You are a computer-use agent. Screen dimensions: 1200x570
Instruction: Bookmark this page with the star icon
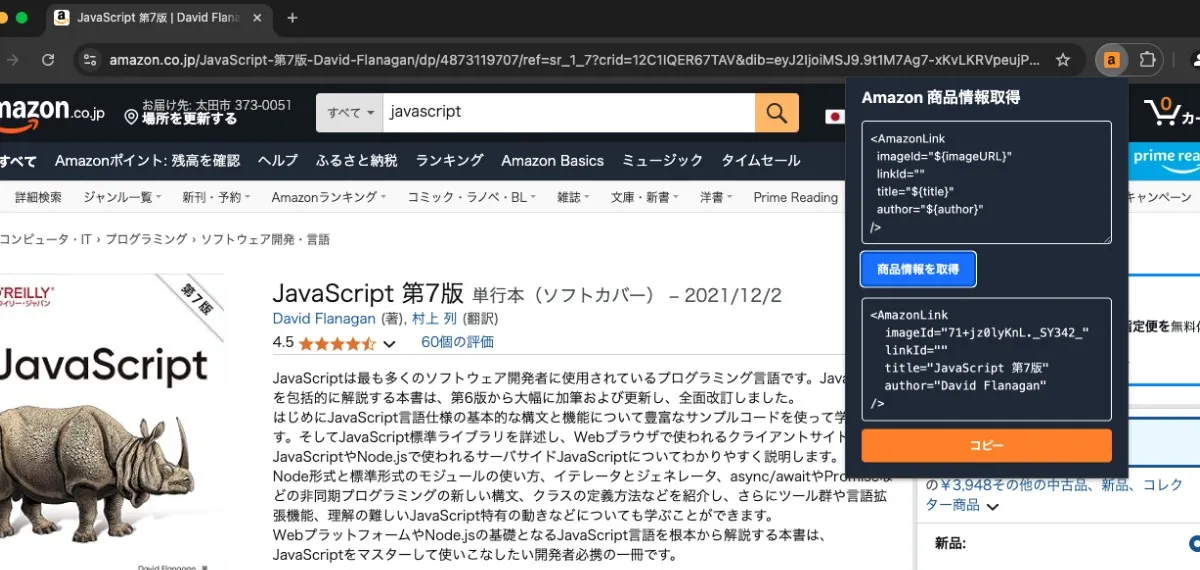[x=1063, y=60]
